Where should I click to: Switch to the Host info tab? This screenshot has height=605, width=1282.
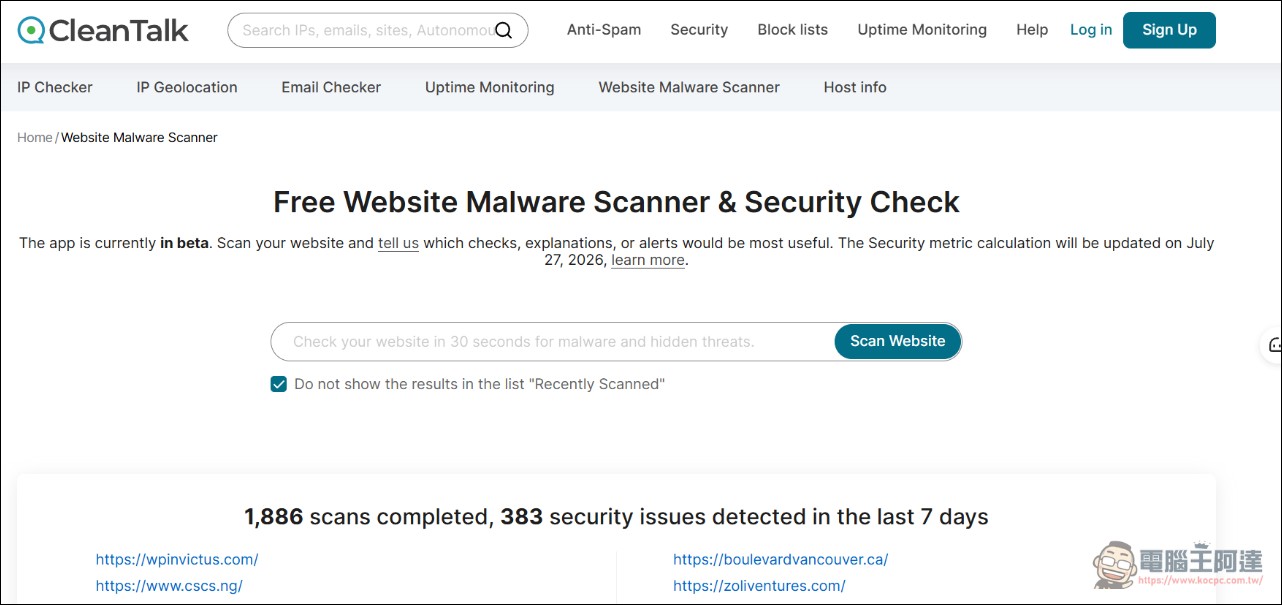point(855,87)
